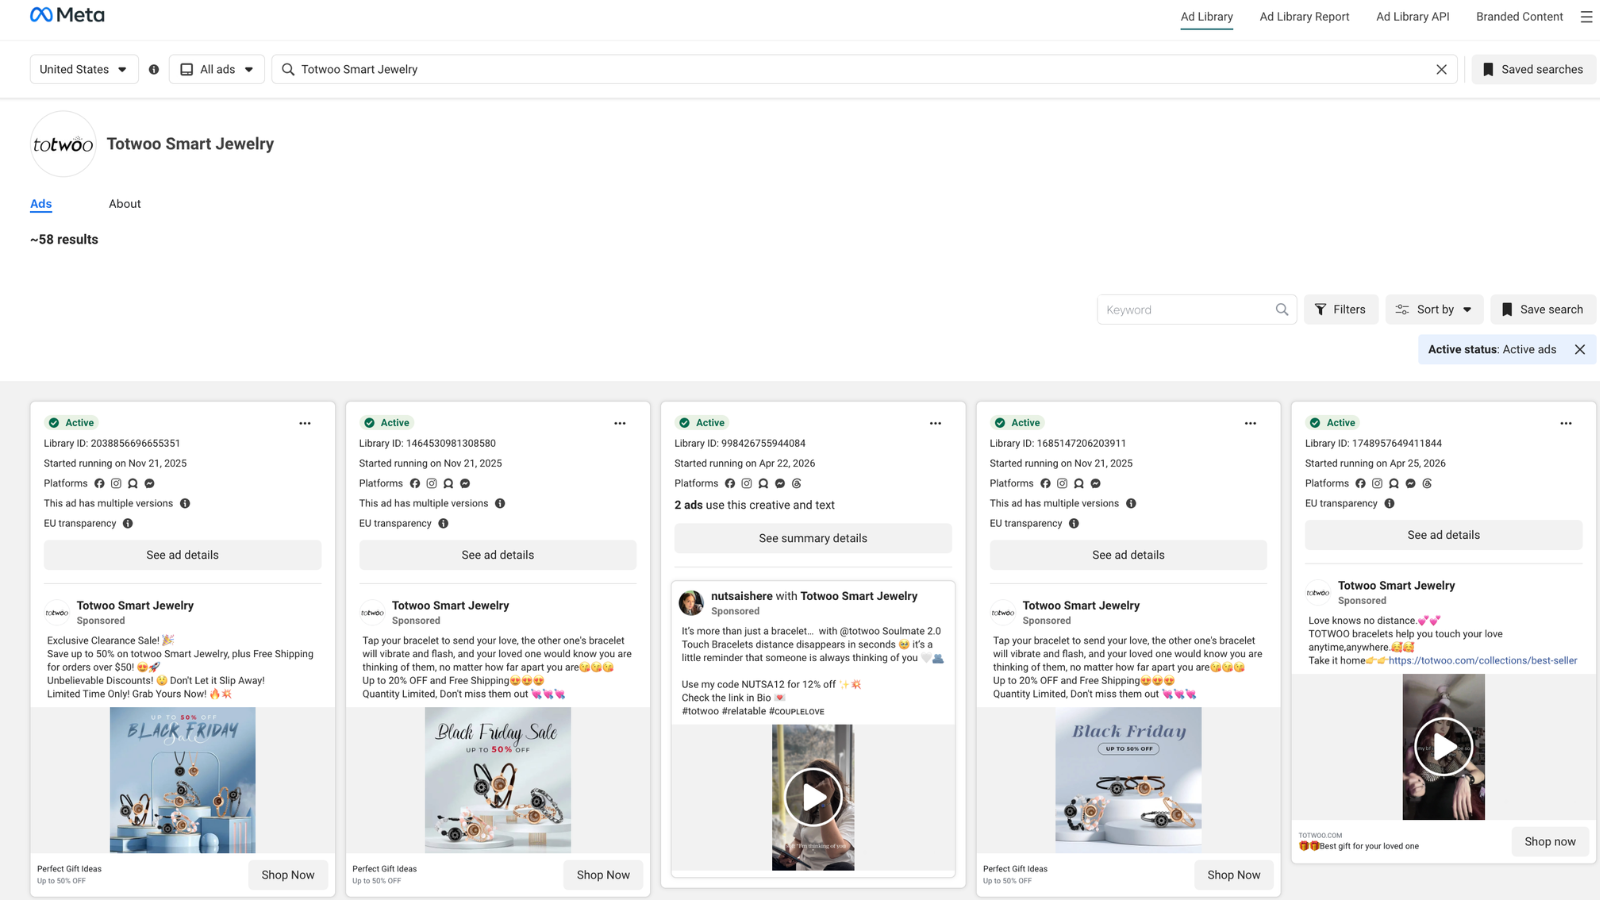Click multiple versions info icon on ad 1464530981308580

coord(500,504)
